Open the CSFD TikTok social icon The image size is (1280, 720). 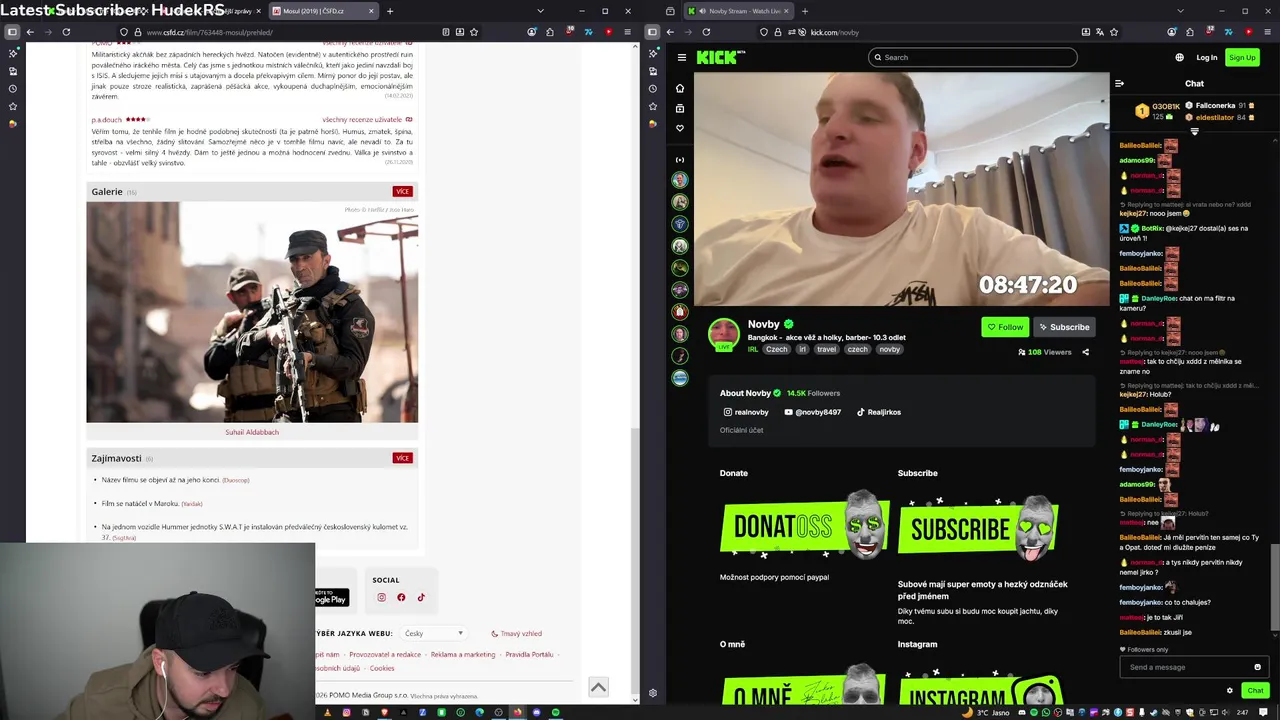(x=421, y=597)
